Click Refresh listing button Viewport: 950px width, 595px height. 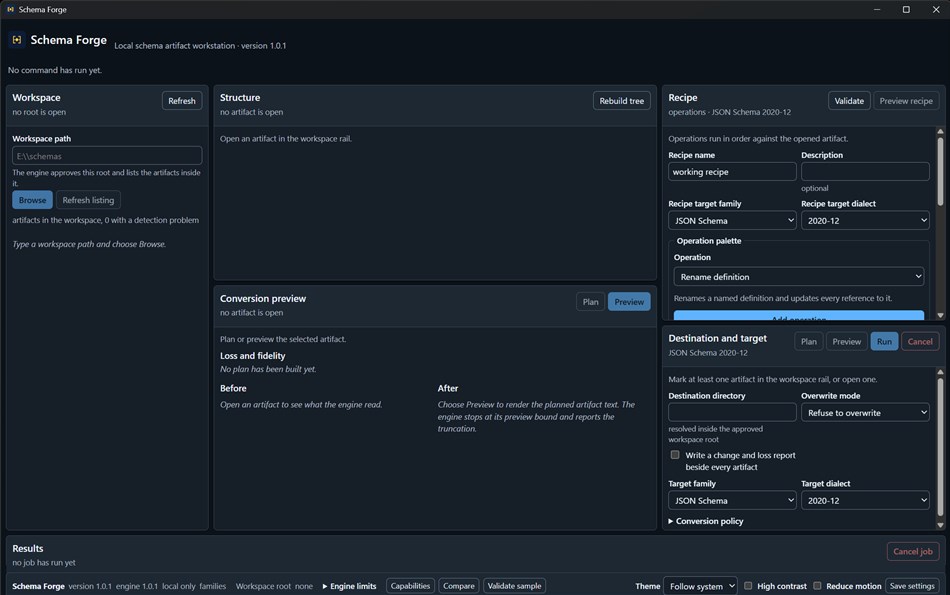[88, 200]
